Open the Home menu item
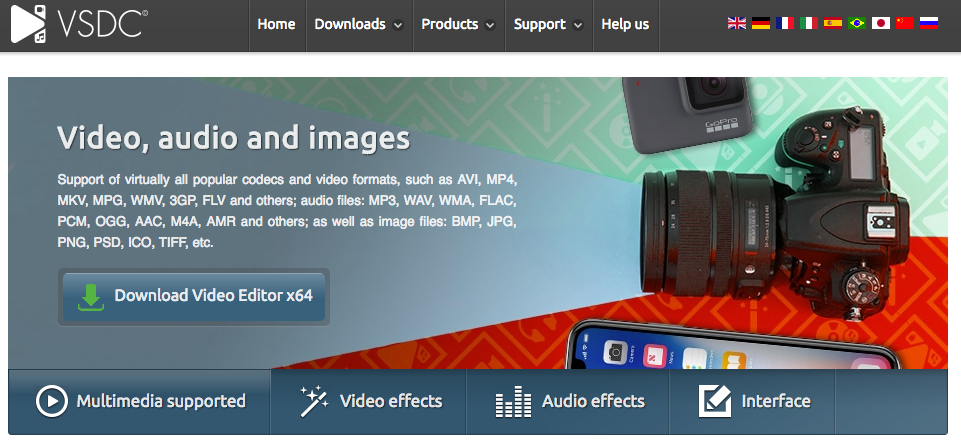Viewport: 961px width, 447px height. 276,25
